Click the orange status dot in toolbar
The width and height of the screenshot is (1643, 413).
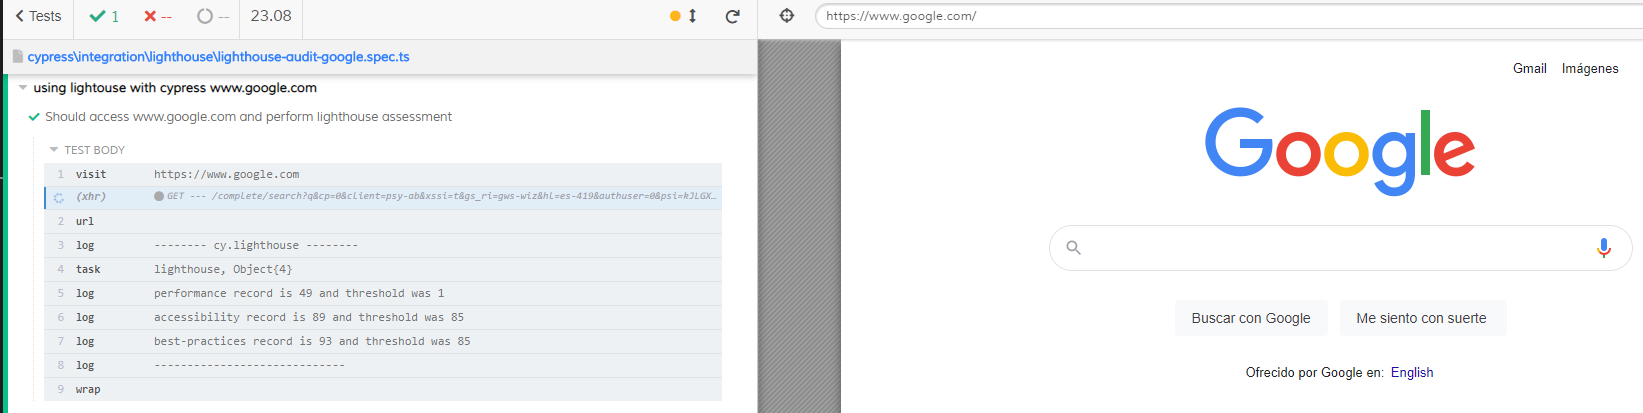675,16
